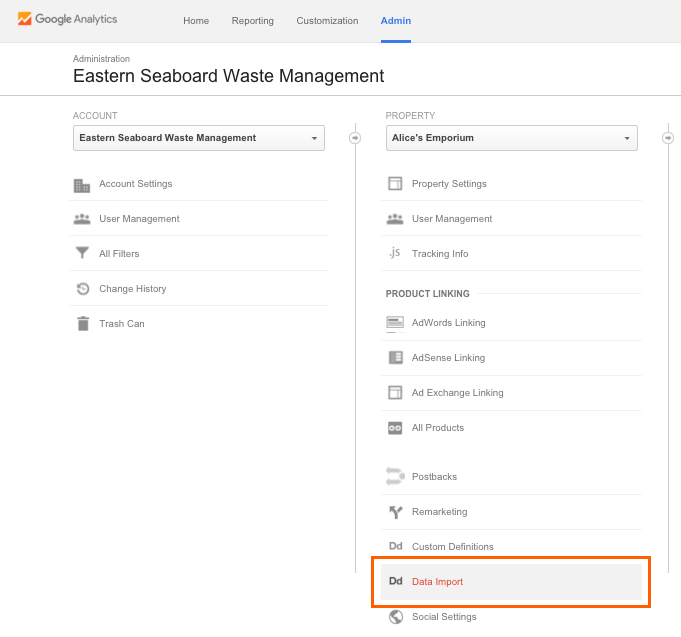Open All Products
Image resolution: width=681 pixels, height=637 pixels.
pos(438,428)
